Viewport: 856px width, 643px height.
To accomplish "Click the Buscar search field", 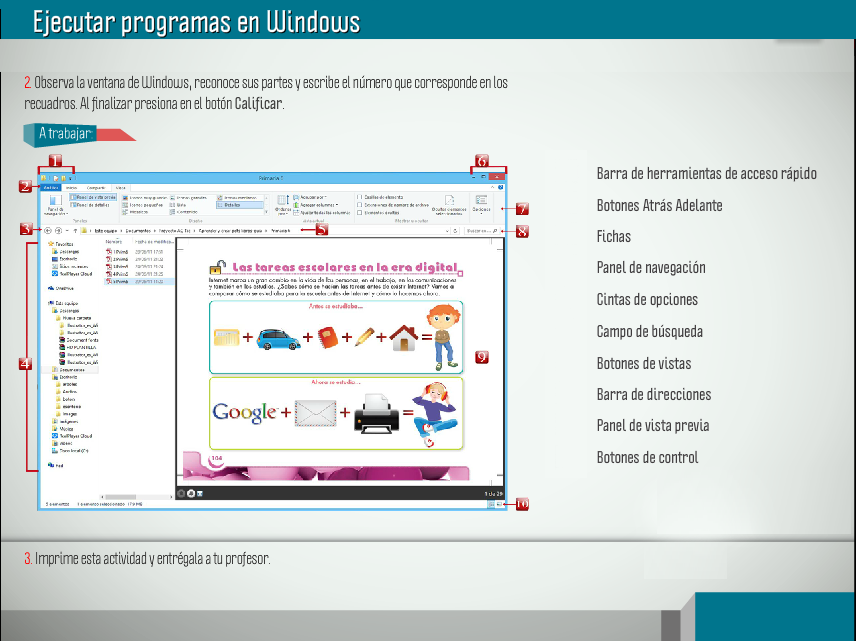I will (x=476, y=230).
